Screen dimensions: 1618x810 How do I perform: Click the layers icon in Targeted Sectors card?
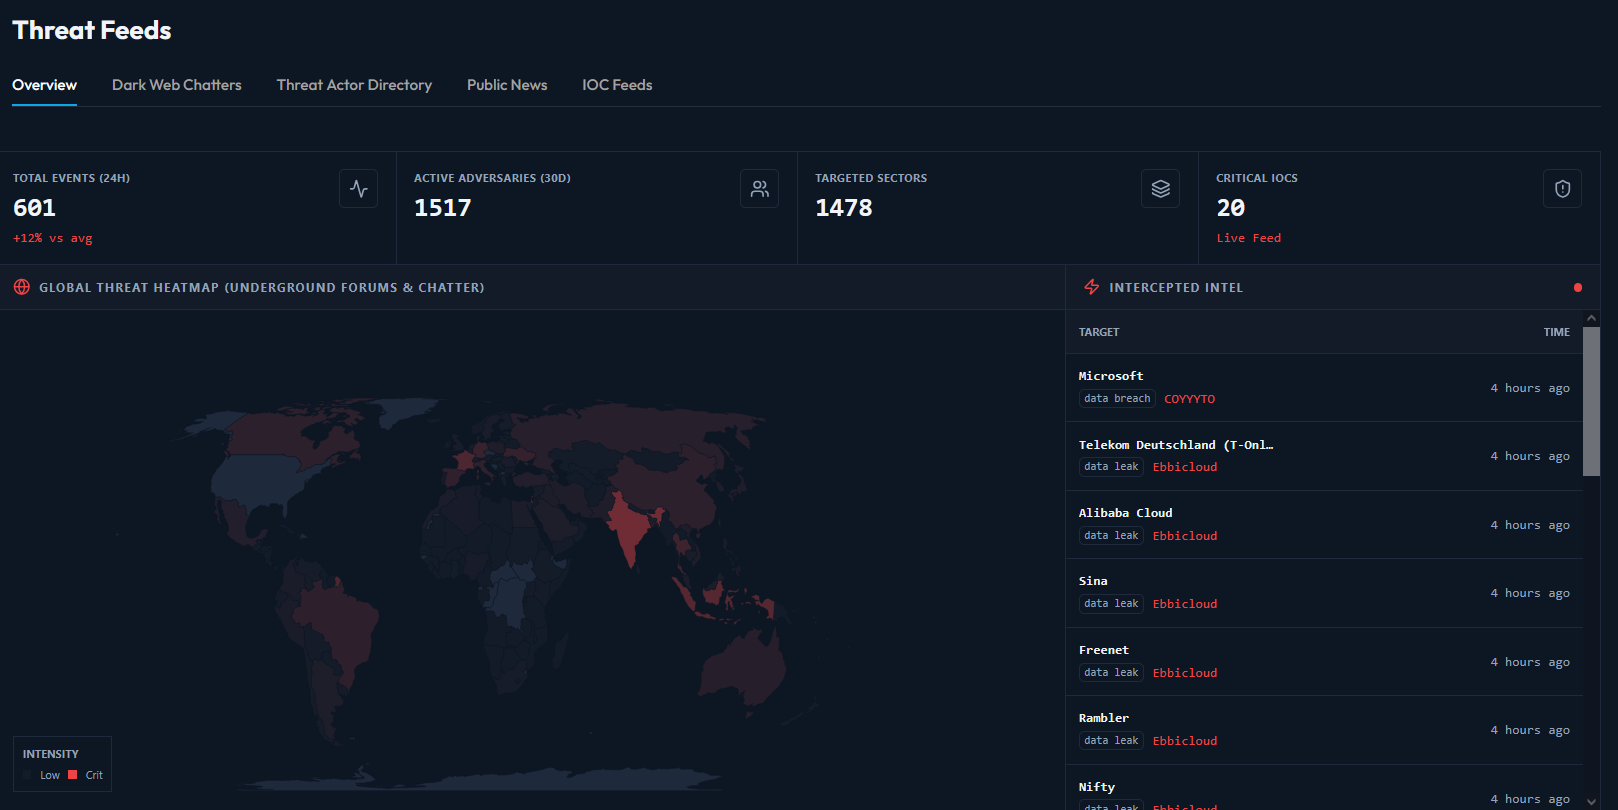[1160, 189]
